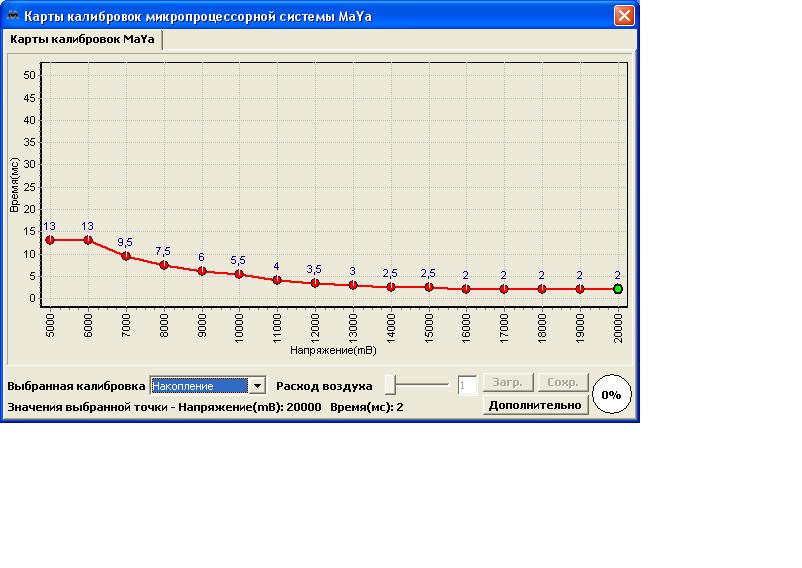The image size is (802, 568).
Task: Select the red point at 6000 mV
Action: [x=88, y=240]
